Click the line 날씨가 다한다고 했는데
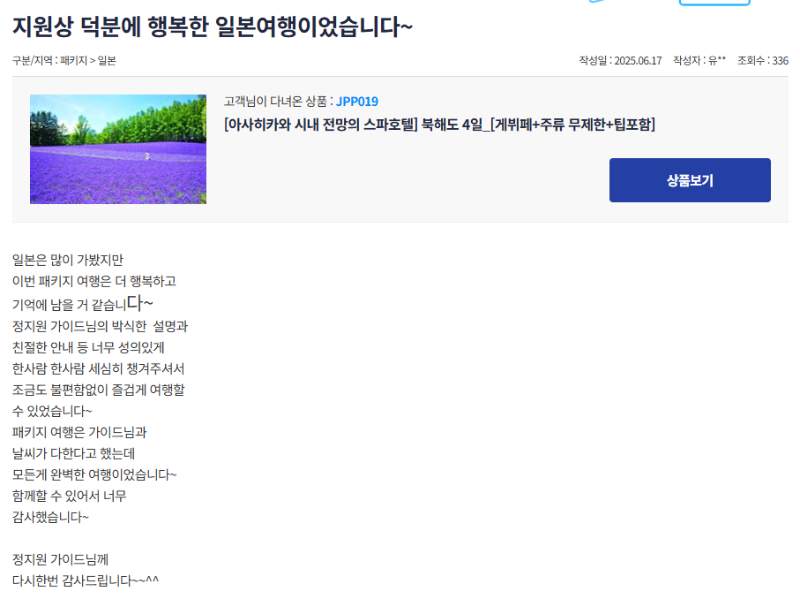Viewport: 800px width, 599px height. coord(73,454)
